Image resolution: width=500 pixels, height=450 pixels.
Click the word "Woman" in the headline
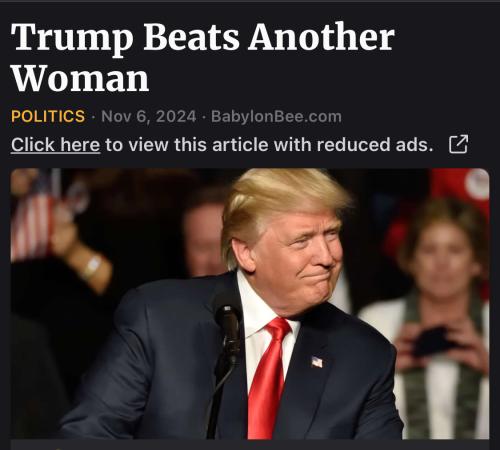(x=80, y=78)
